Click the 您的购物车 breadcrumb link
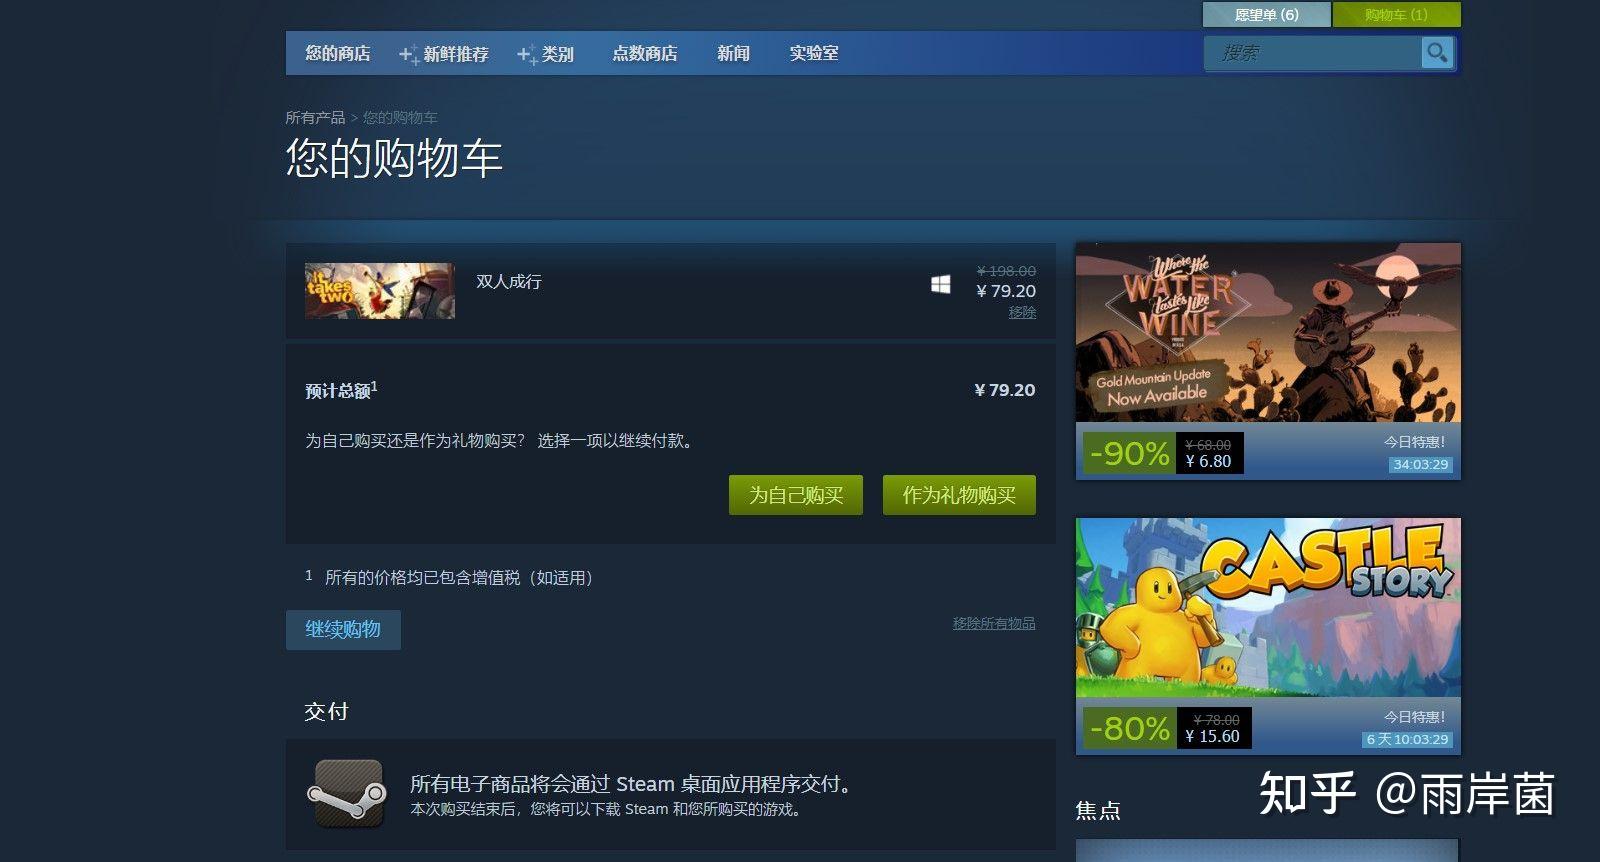The image size is (1600, 862). point(400,117)
